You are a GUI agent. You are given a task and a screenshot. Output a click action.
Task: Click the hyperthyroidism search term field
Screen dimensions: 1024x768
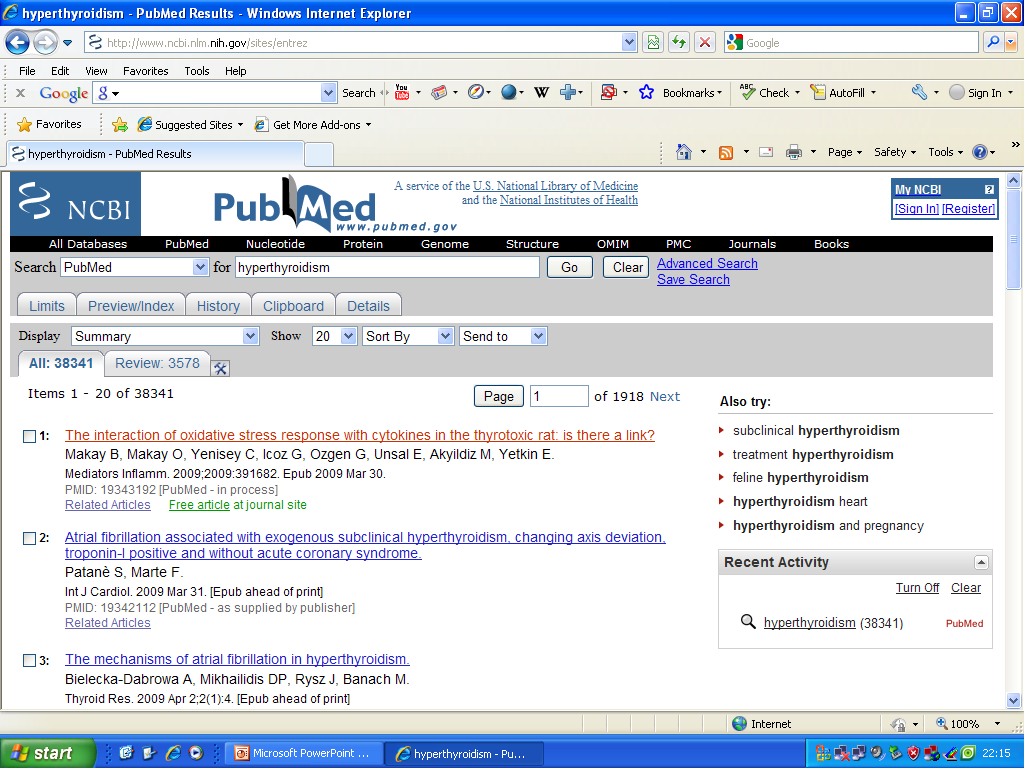(387, 267)
